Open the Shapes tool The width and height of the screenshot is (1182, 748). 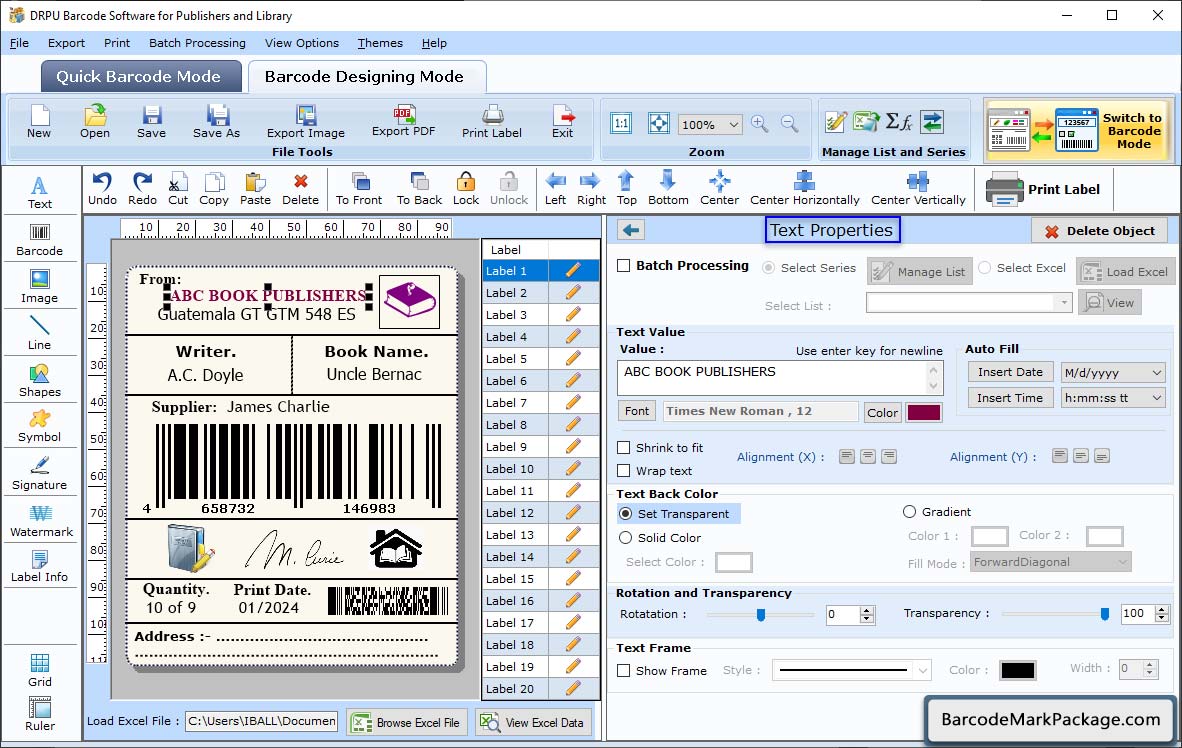39,381
